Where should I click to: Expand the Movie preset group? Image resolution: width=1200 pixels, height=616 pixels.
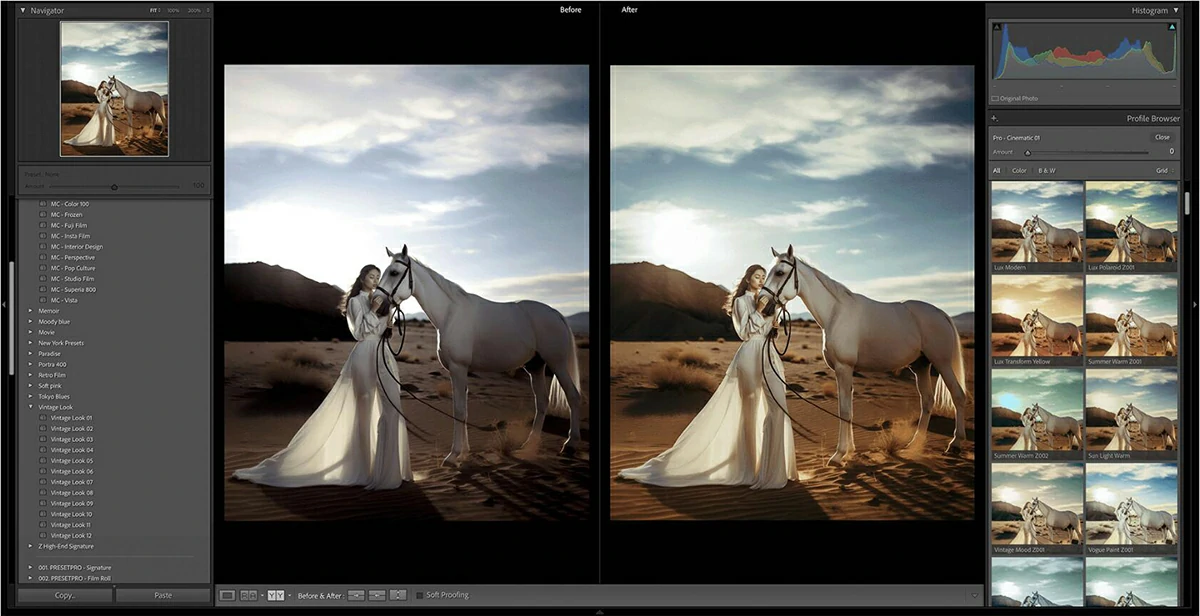point(30,332)
